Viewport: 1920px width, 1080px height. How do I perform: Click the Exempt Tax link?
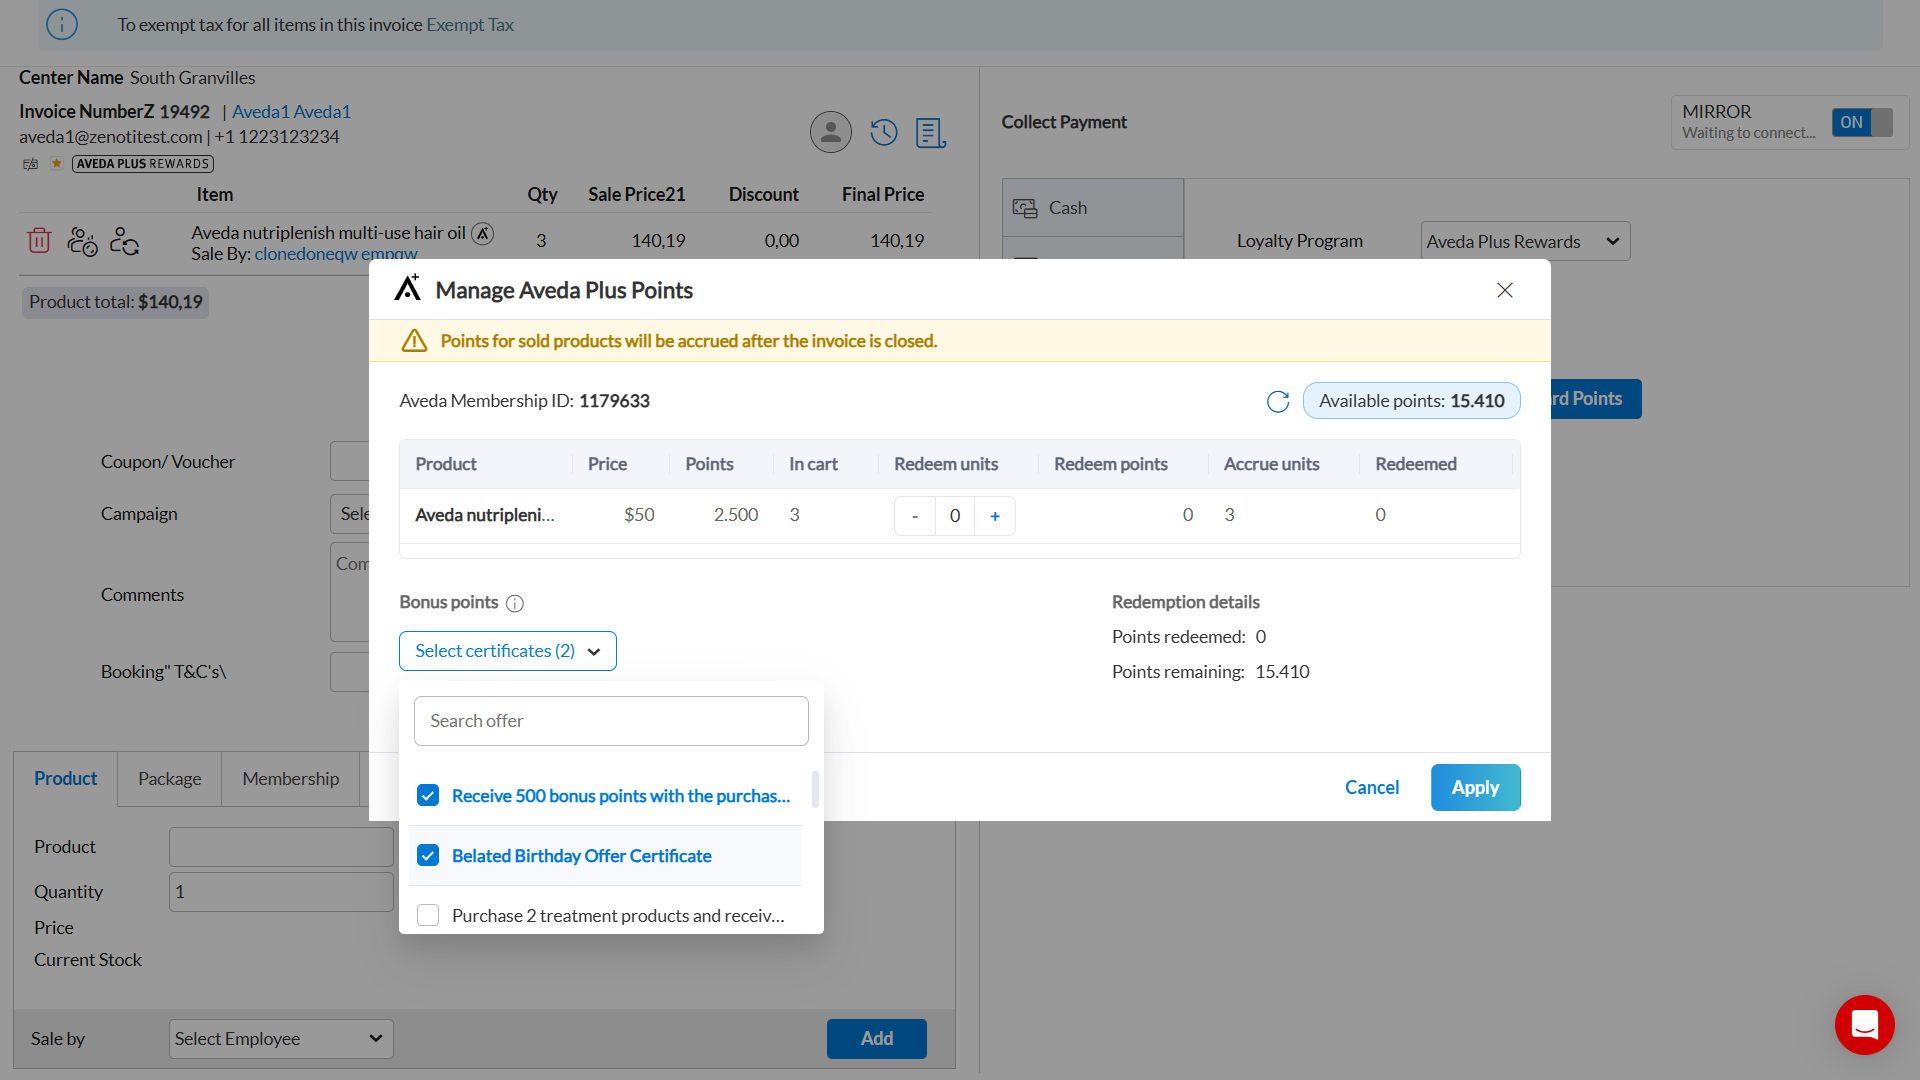pos(470,24)
